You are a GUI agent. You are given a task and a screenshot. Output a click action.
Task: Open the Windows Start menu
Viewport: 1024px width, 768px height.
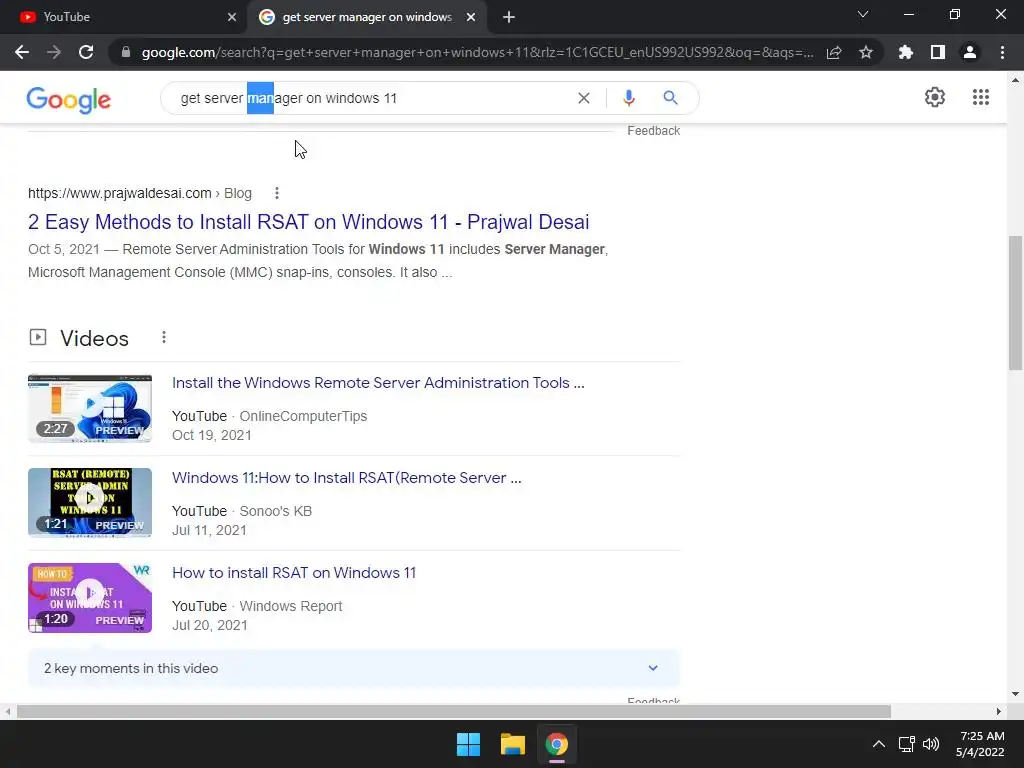tap(468, 744)
